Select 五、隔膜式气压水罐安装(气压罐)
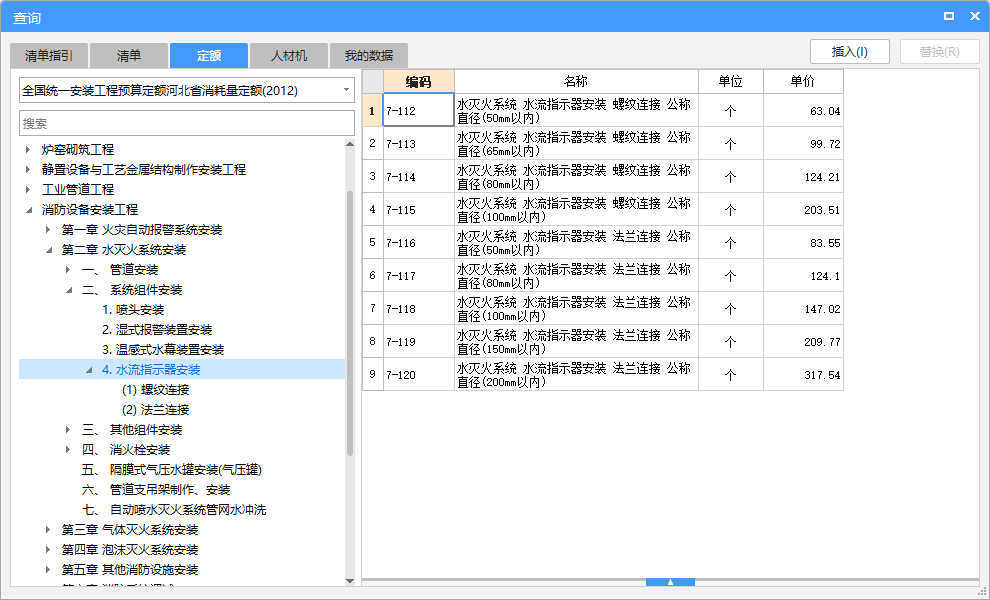Viewport: 990px width, 600px height. tap(172, 470)
